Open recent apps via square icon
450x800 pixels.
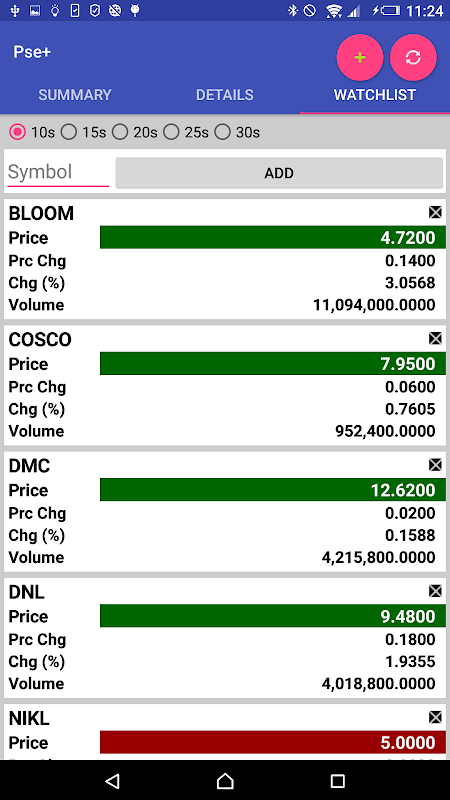pyautogui.click(x=337, y=780)
